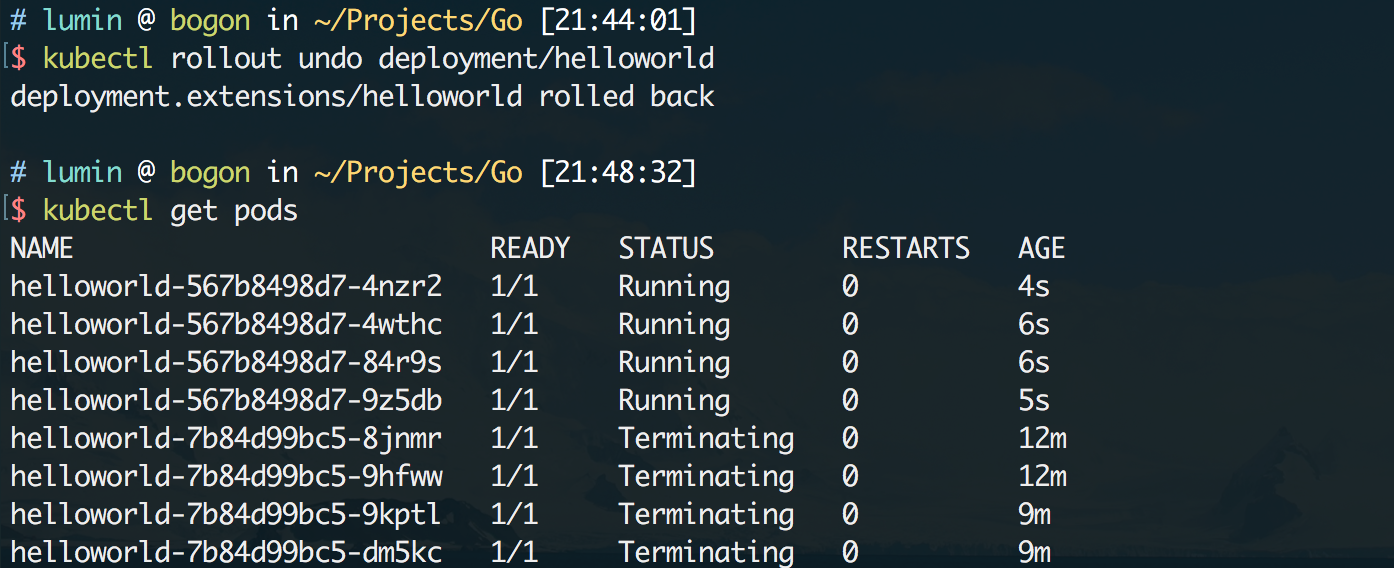Click the READY column header

530,248
